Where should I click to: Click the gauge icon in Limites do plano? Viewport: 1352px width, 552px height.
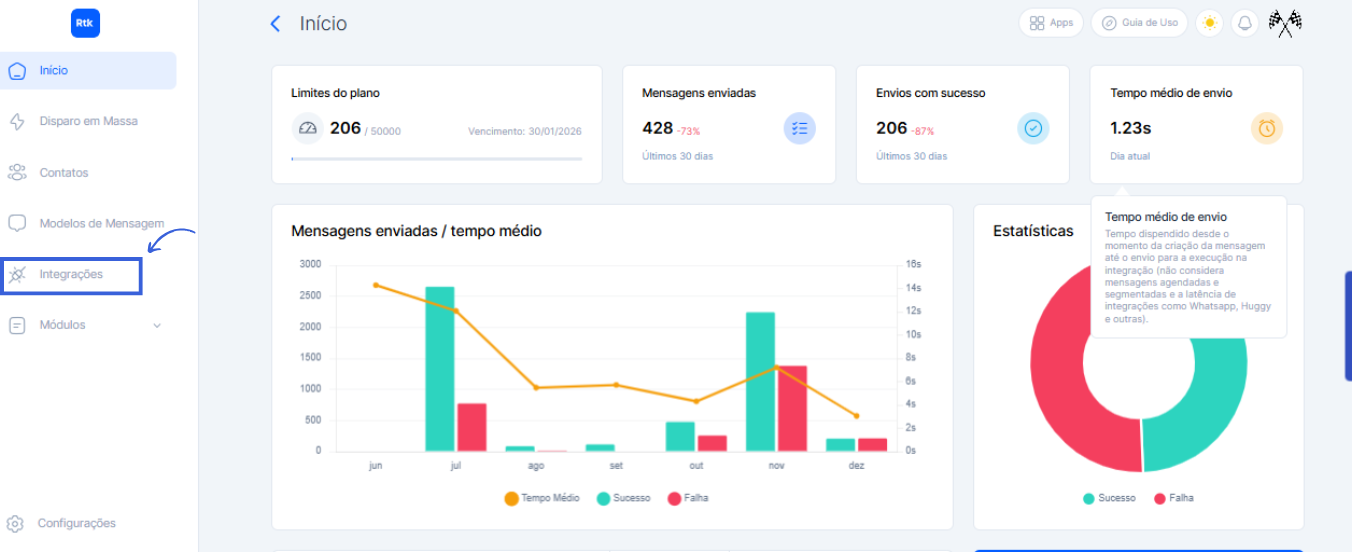307,128
